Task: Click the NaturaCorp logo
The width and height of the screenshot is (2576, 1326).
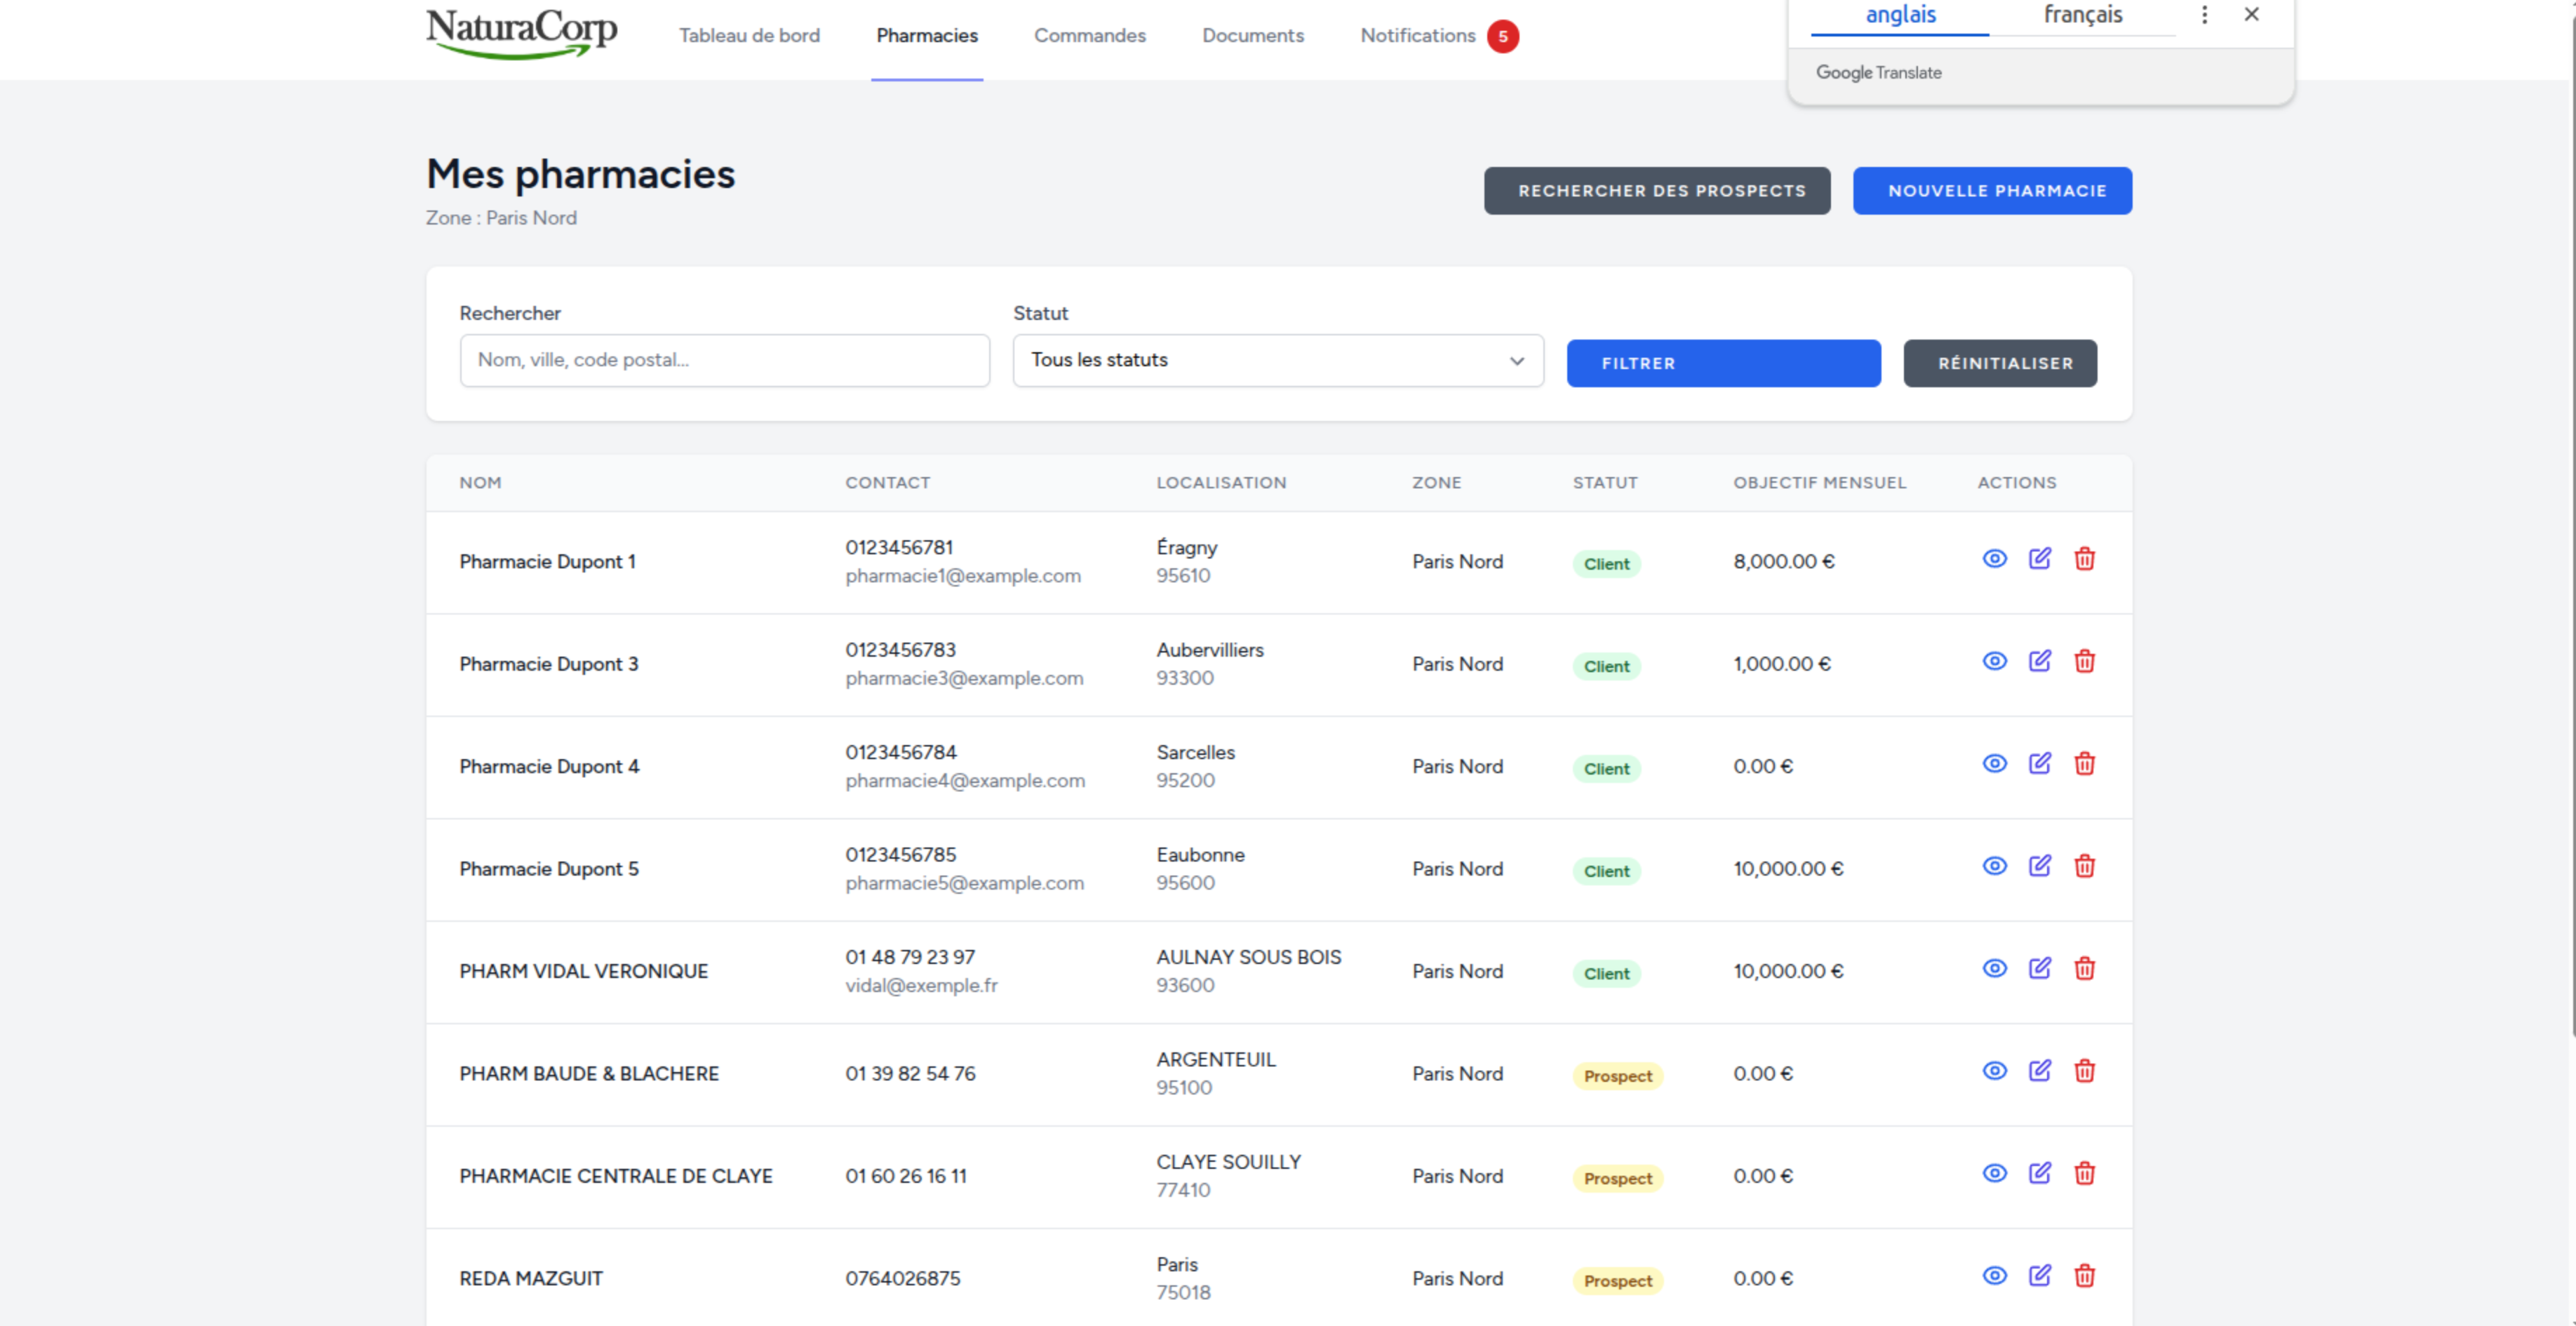Action: tap(521, 33)
